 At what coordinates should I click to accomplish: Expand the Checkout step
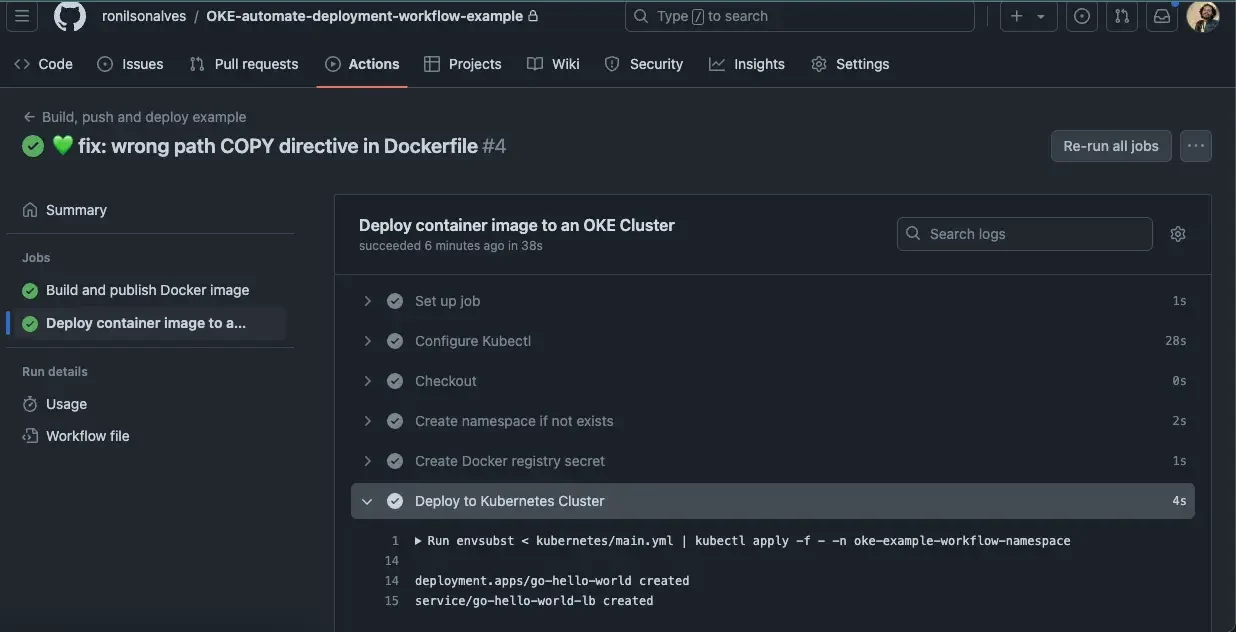click(772, 381)
